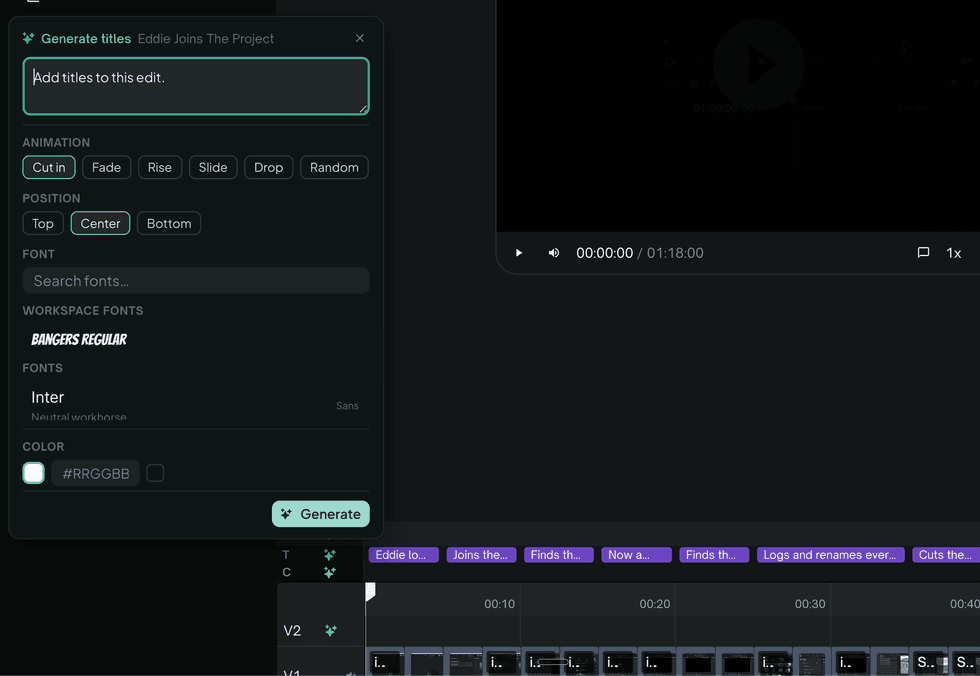The height and width of the screenshot is (676, 980).
Task: Select the Slide animation option
Action: pos(213,167)
